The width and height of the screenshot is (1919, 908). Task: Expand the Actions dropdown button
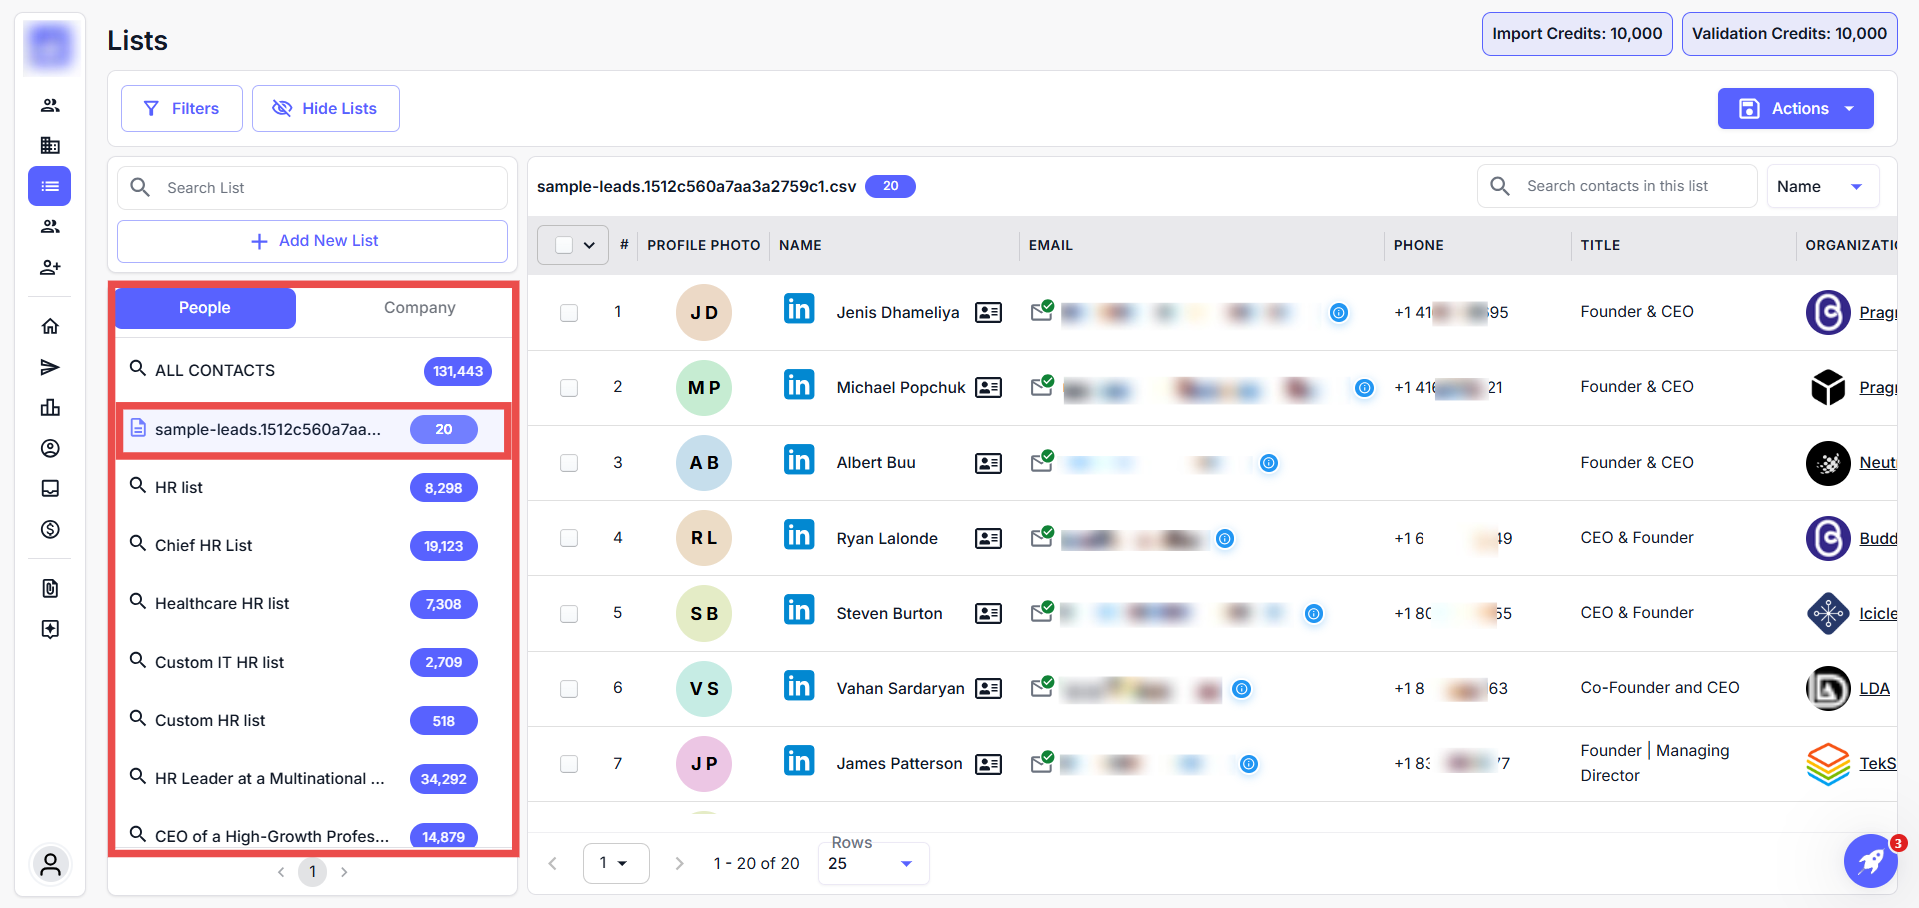[1795, 108]
